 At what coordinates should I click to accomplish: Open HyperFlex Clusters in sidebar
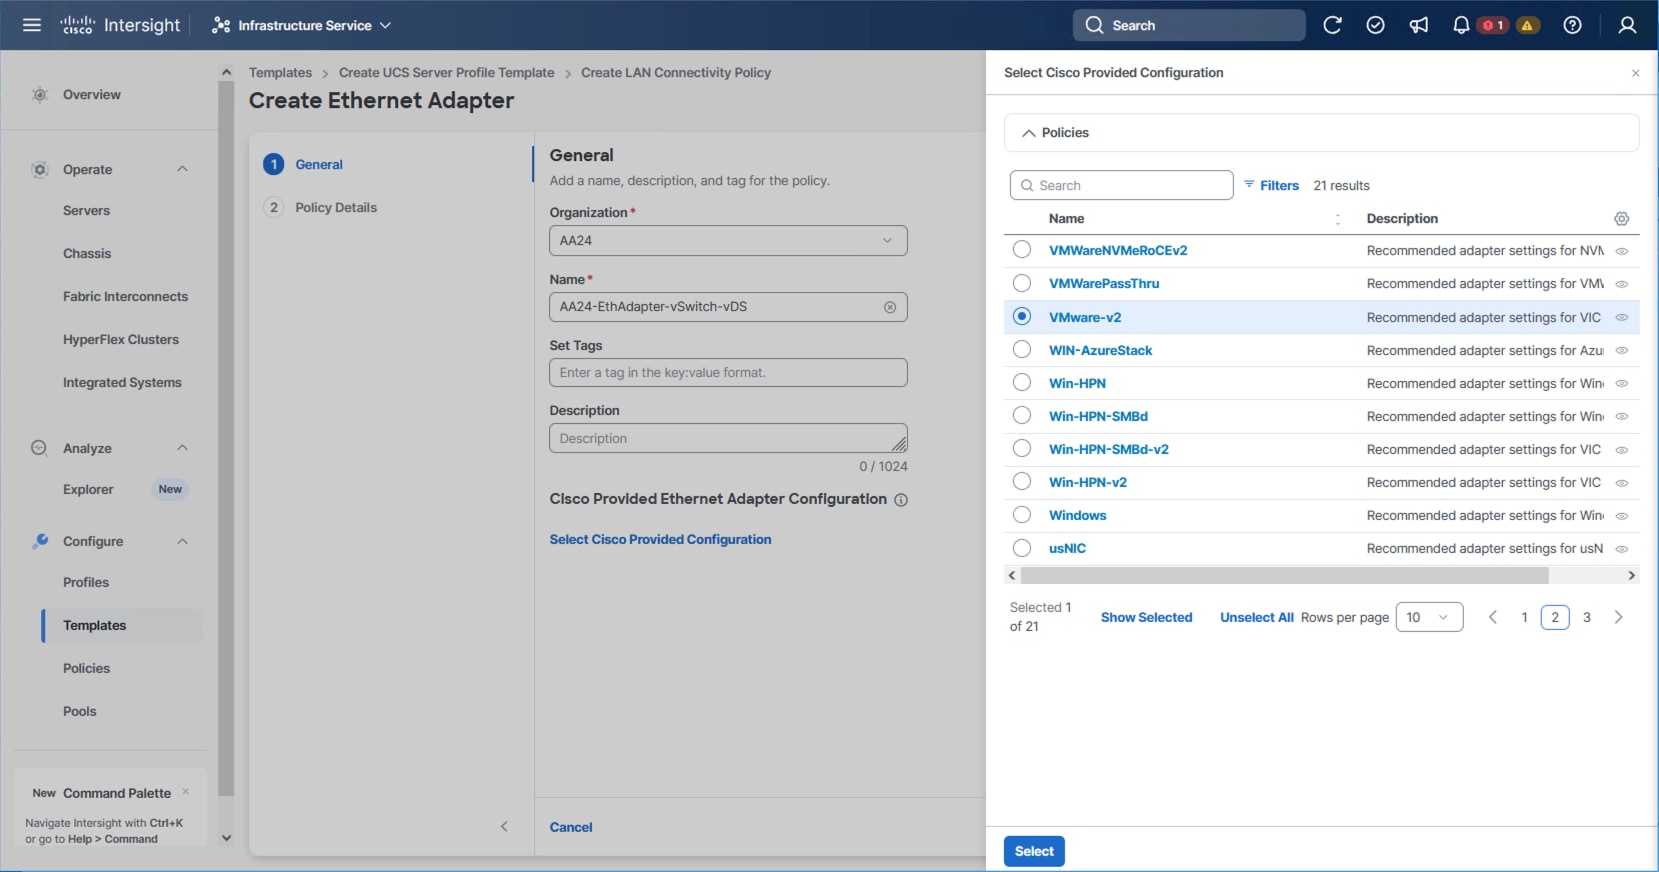coord(121,340)
